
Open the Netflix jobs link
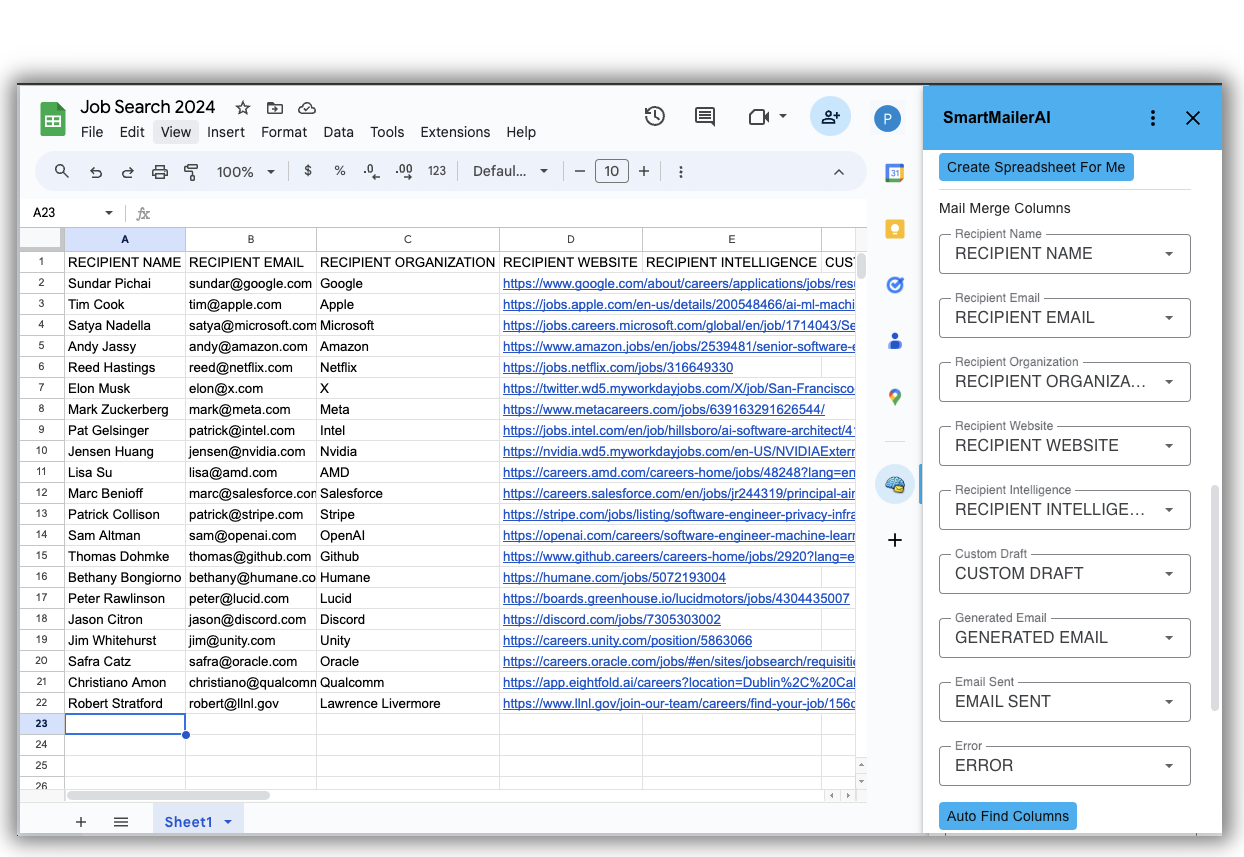[617, 368]
